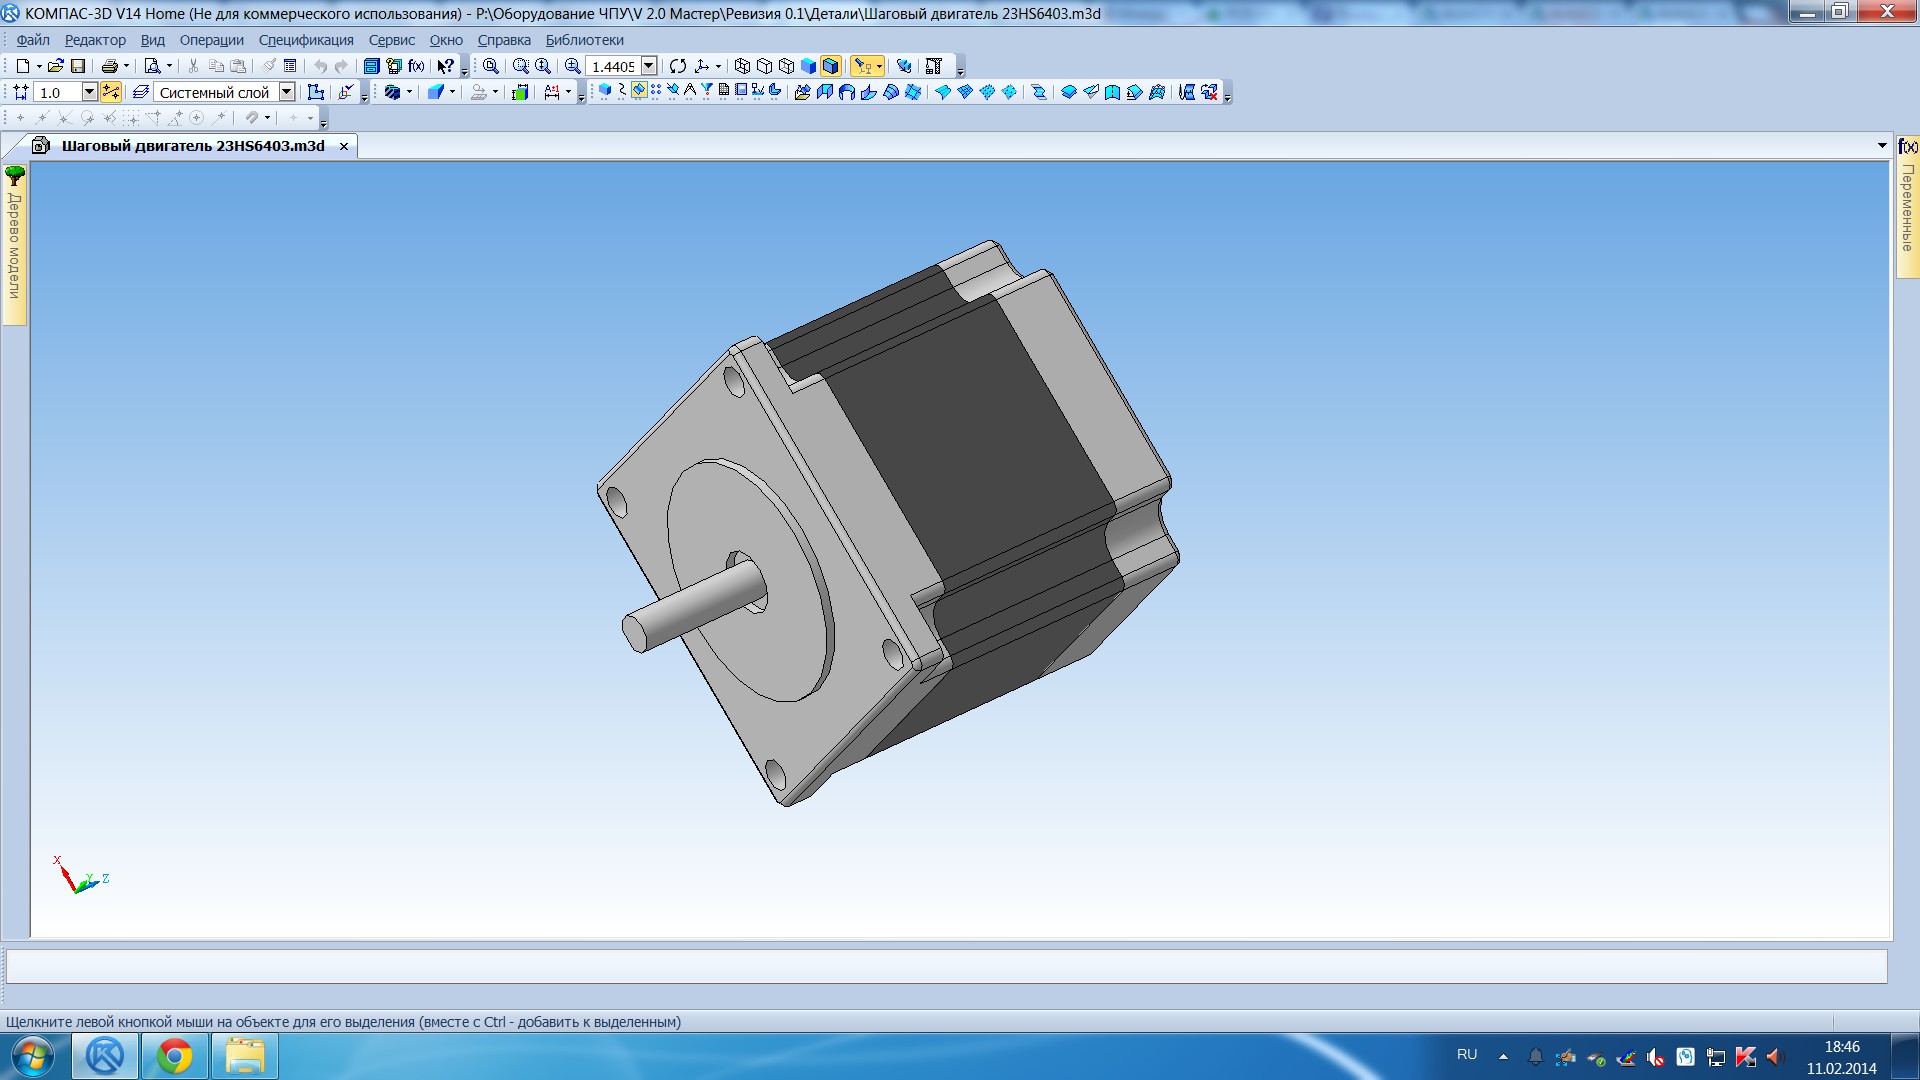Open the 1.0 step dropdown
Screen dimensions: 1920x1080
point(89,92)
